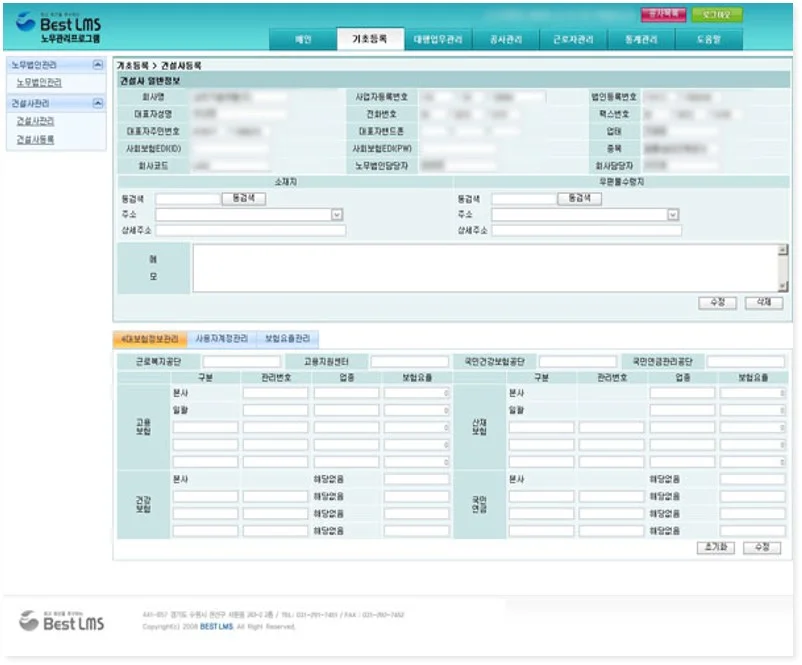This screenshot has width=802, height=665.
Task: Open the 소재지 address dropdown
Action: coord(337,215)
